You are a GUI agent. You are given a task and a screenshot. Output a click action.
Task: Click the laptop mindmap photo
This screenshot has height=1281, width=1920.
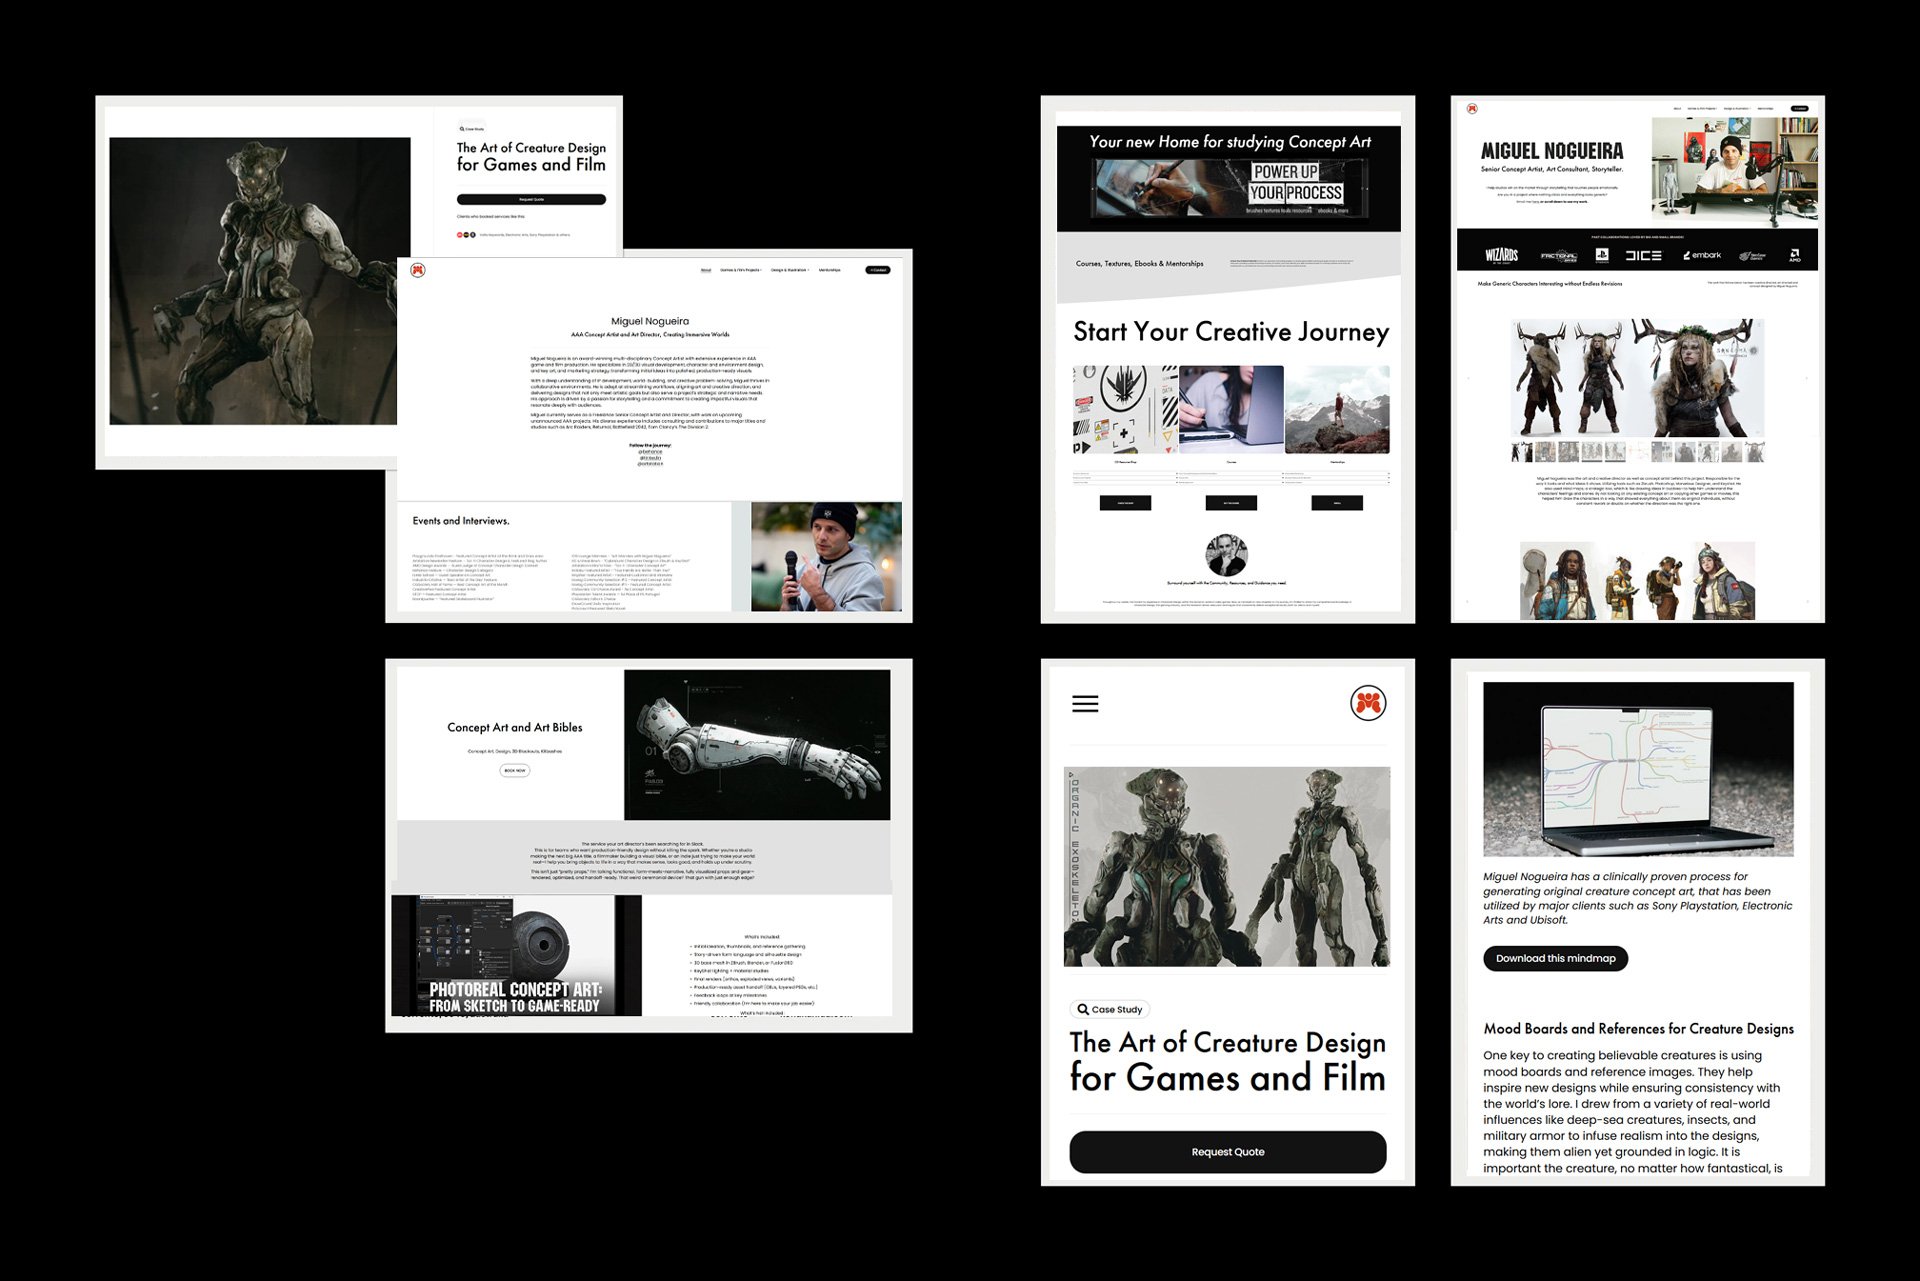pos(1638,770)
